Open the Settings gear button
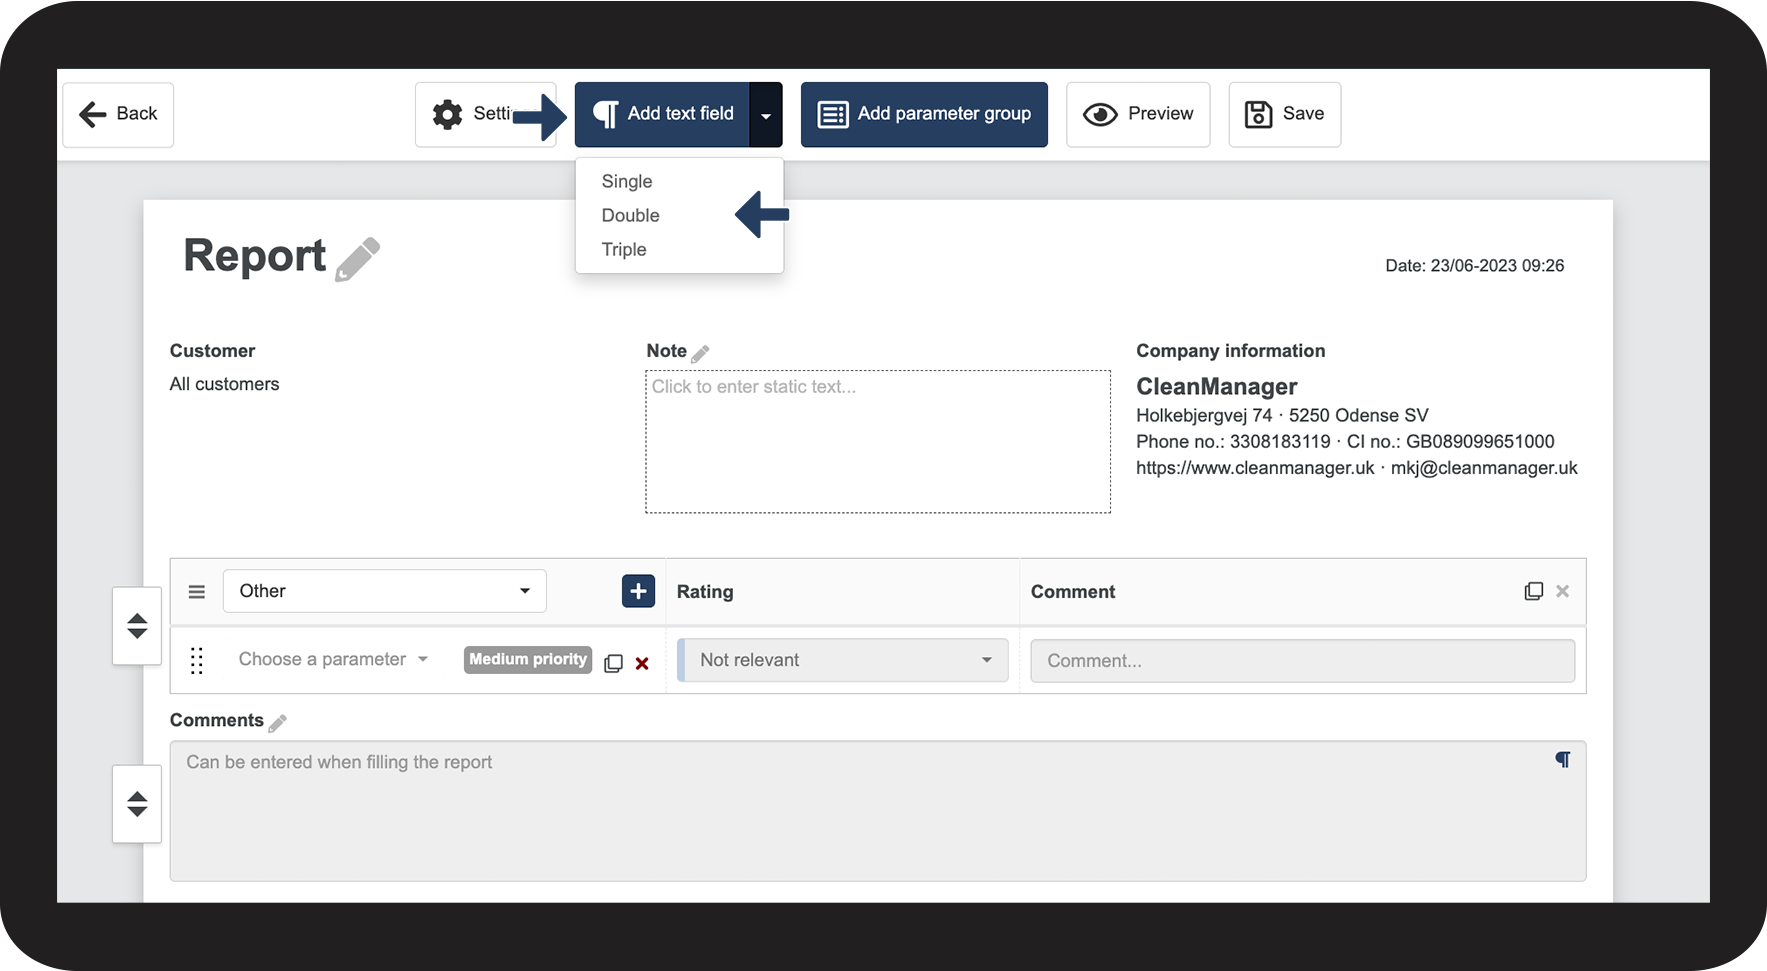 coord(485,114)
